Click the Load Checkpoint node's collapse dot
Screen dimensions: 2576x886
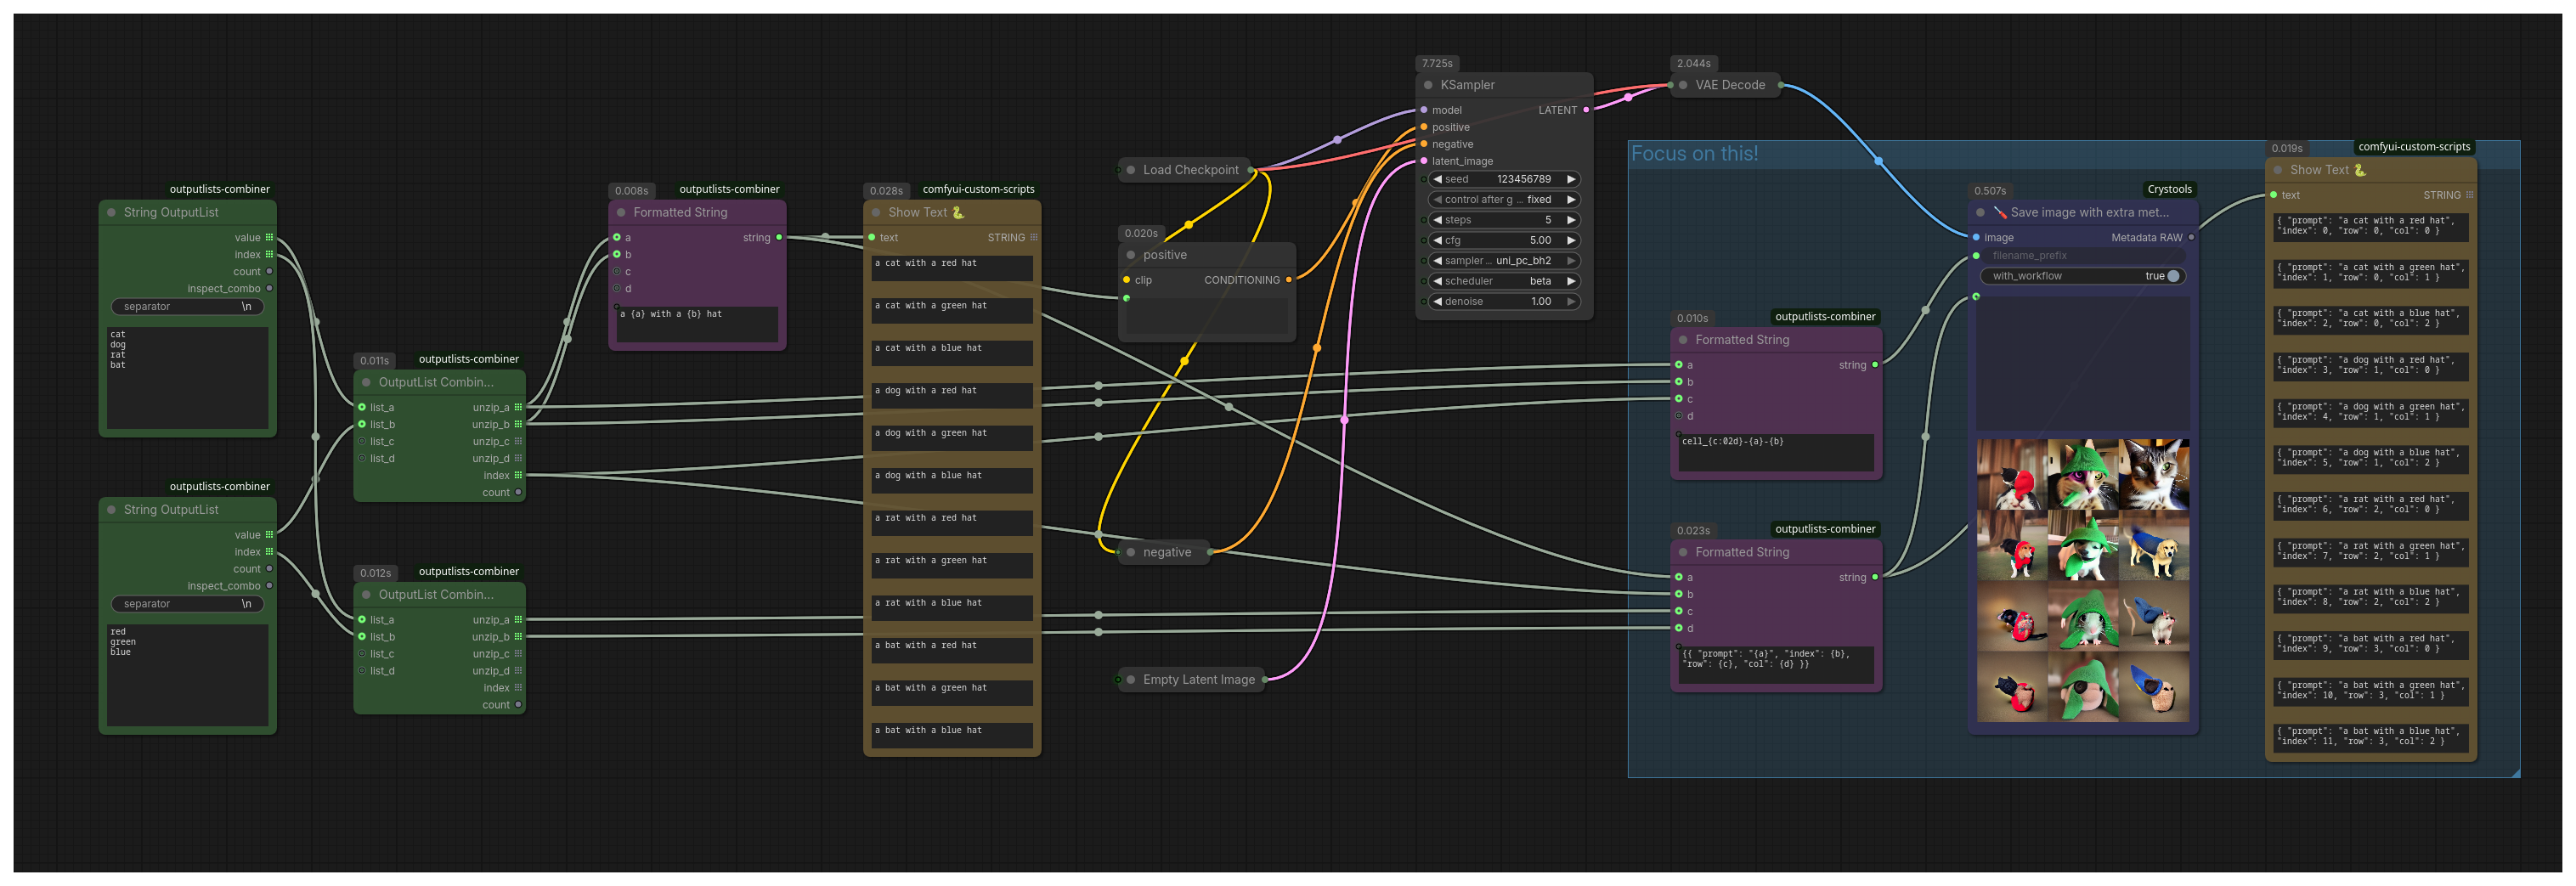tap(1131, 170)
